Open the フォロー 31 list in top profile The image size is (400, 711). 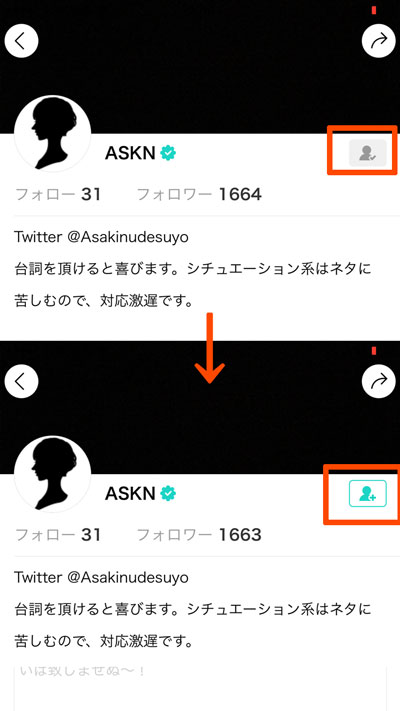pos(58,195)
